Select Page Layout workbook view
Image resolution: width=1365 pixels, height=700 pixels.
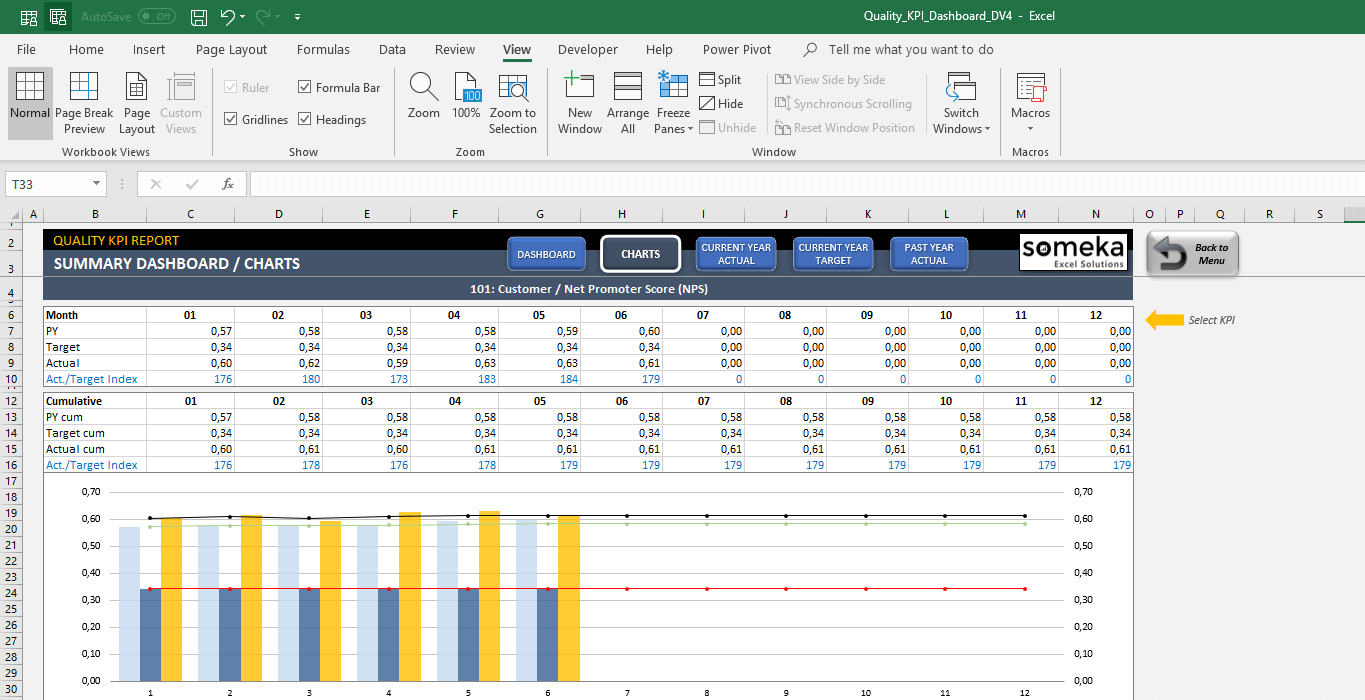click(x=136, y=100)
